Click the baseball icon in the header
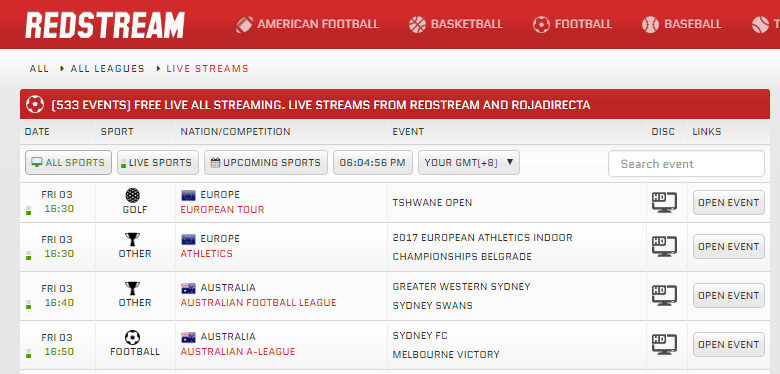Image resolution: width=780 pixels, height=374 pixels. point(650,24)
